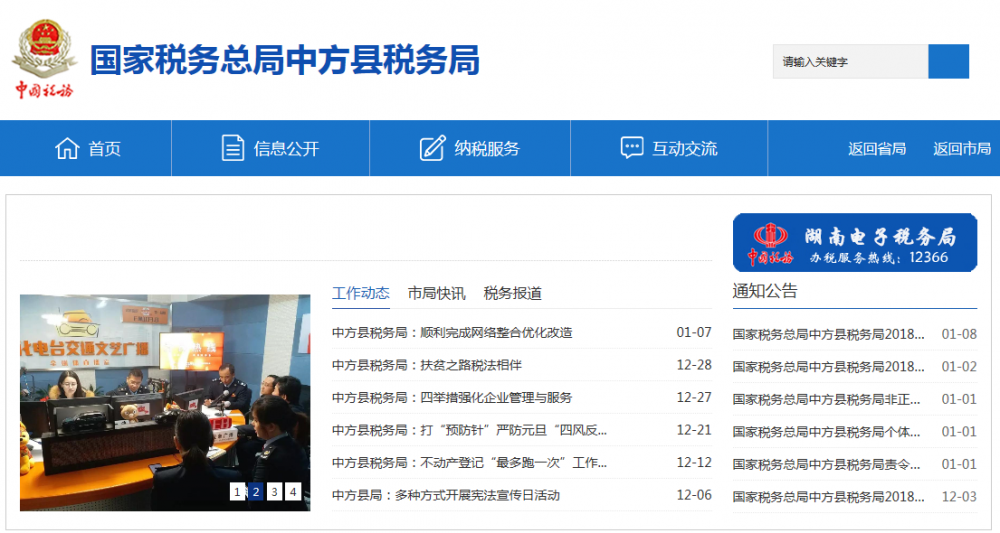The height and width of the screenshot is (533, 1000).
Task: Click the radio studio carousel photo
Action: pos(165,402)
